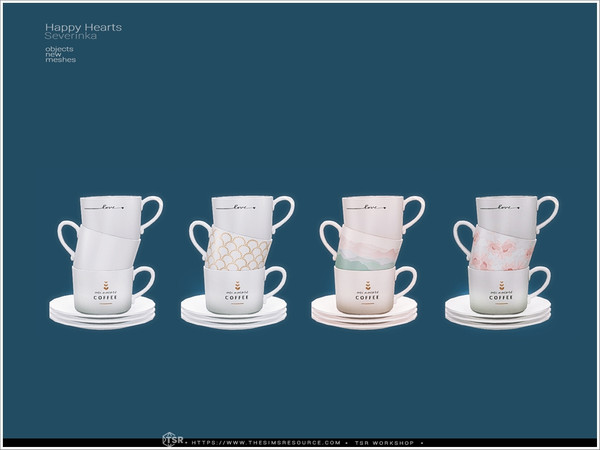Click the 'TSR Workshop' footer text

tap(384, 443)
